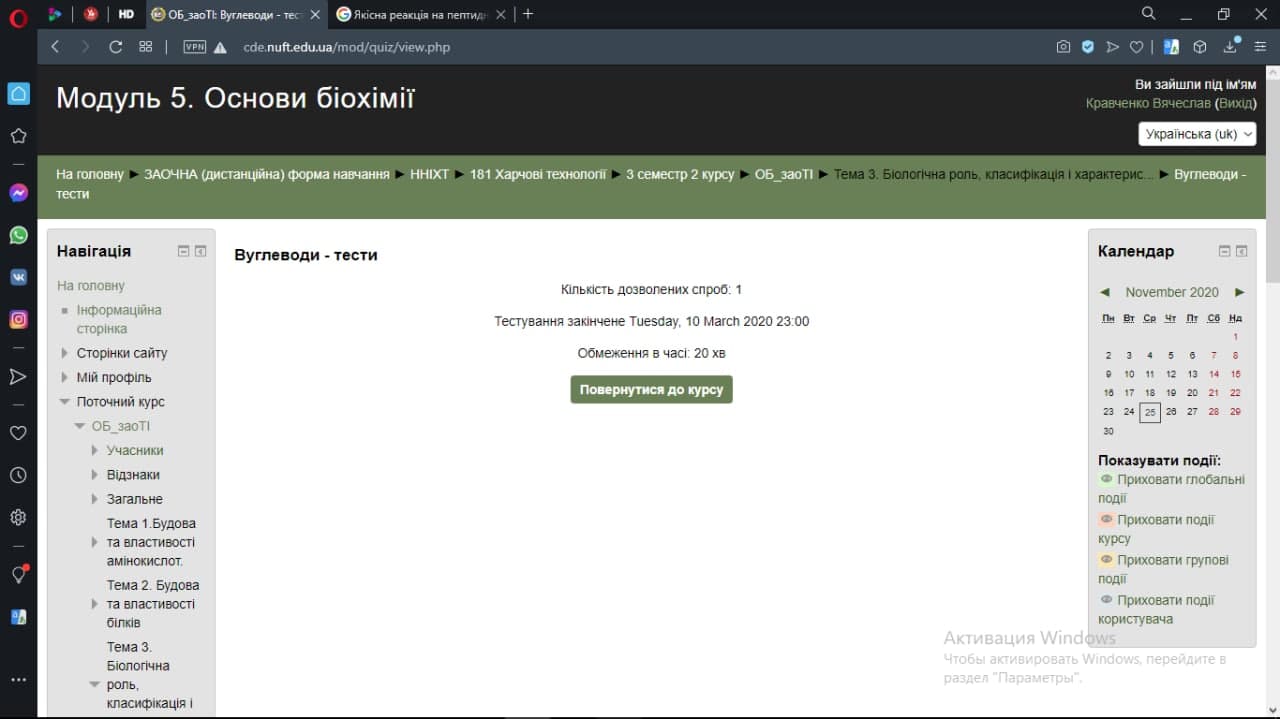1280x719 pixels.
Task: Open VK in the Opera sidebar
Action: [18, 277]
